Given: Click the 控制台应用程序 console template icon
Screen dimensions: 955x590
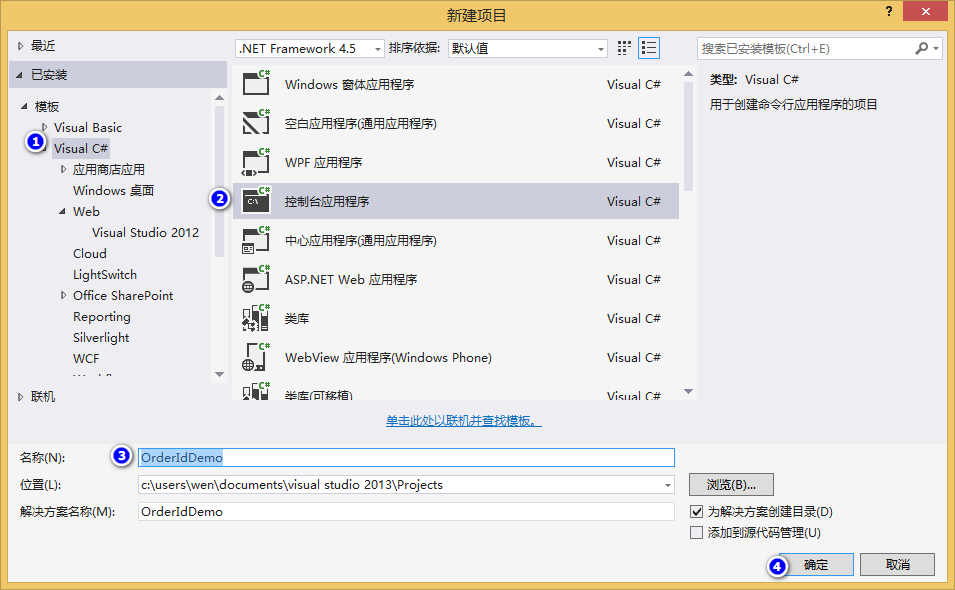Looking at the screenshot, I should pyautogui.click(x=256, y=200).
